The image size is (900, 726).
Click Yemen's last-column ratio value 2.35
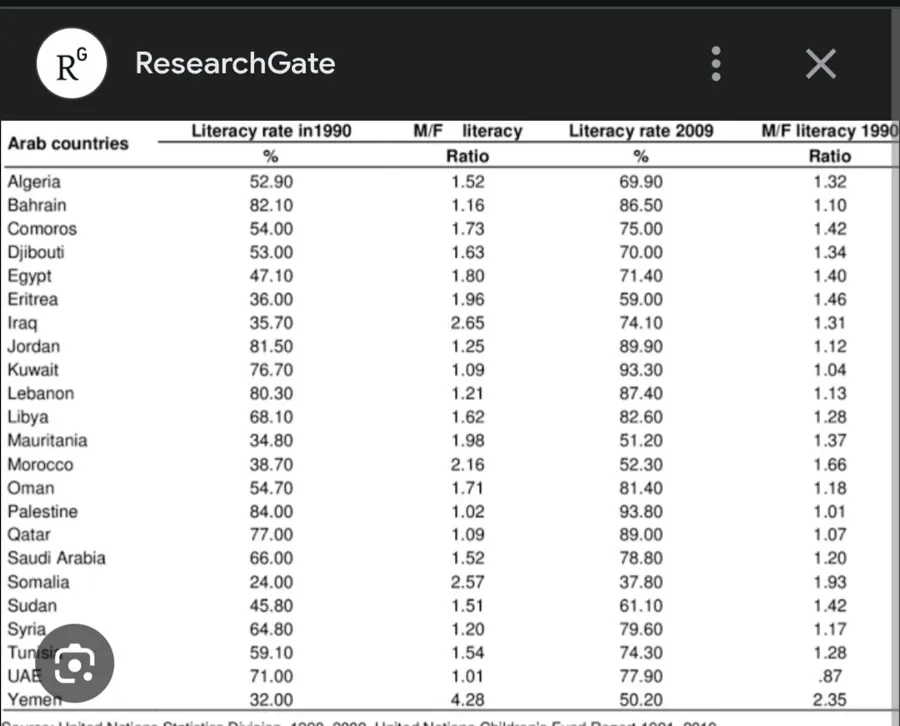pos(830,700)
